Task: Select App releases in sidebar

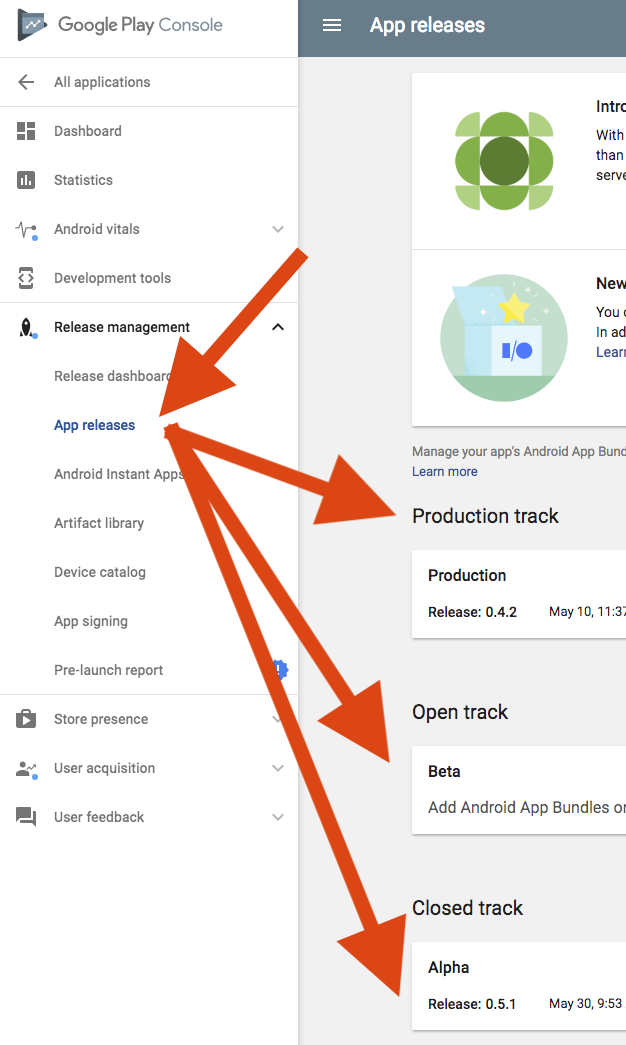Action: click(95, 425)
